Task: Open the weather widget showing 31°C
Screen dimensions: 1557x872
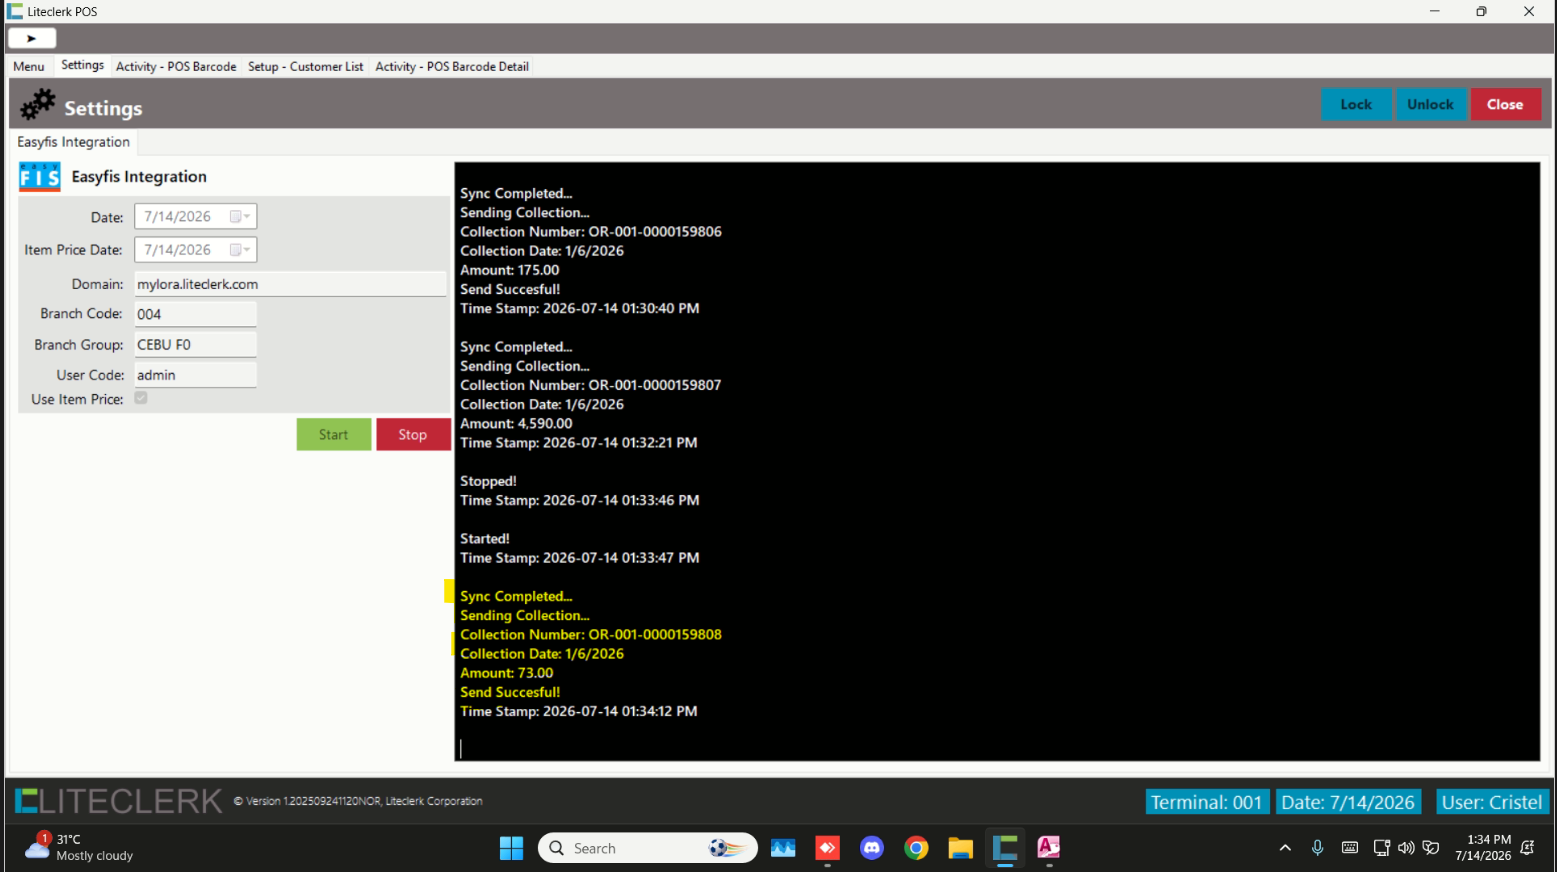Action: pyautogui.click(x=80, y=847)
